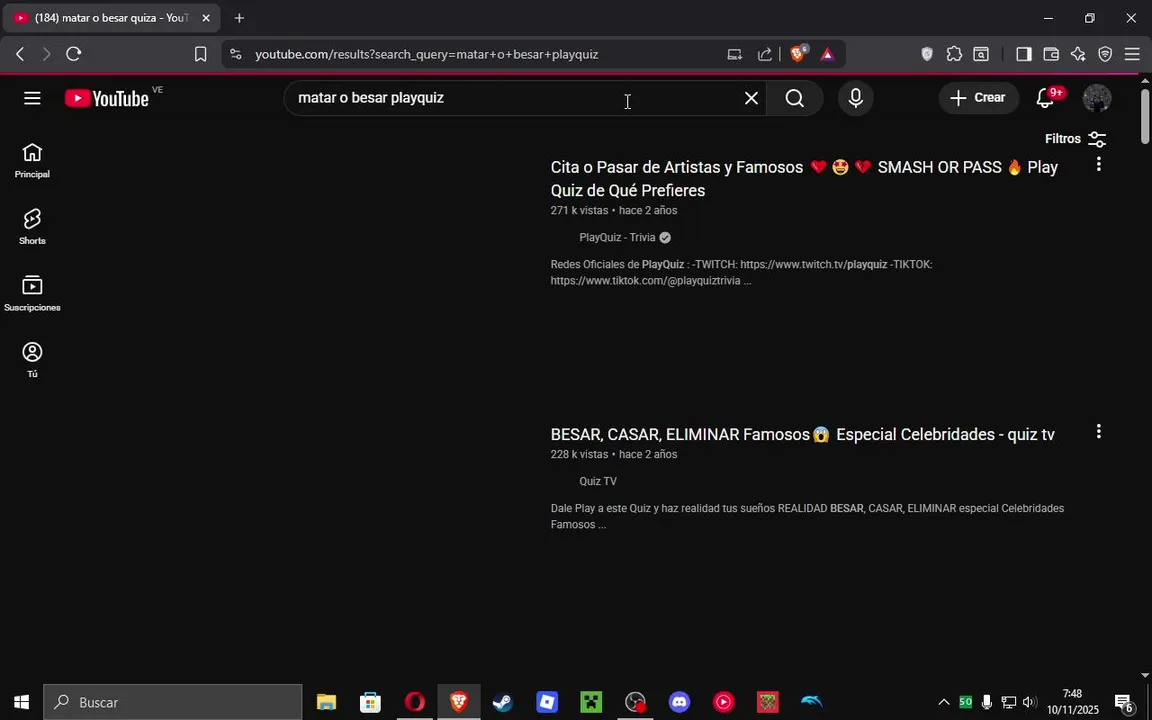Open the BESAR, CASAR, ELIMINAR Famosos video
Viewport: 1152px width, 720px height.
[x=802, y=434]
